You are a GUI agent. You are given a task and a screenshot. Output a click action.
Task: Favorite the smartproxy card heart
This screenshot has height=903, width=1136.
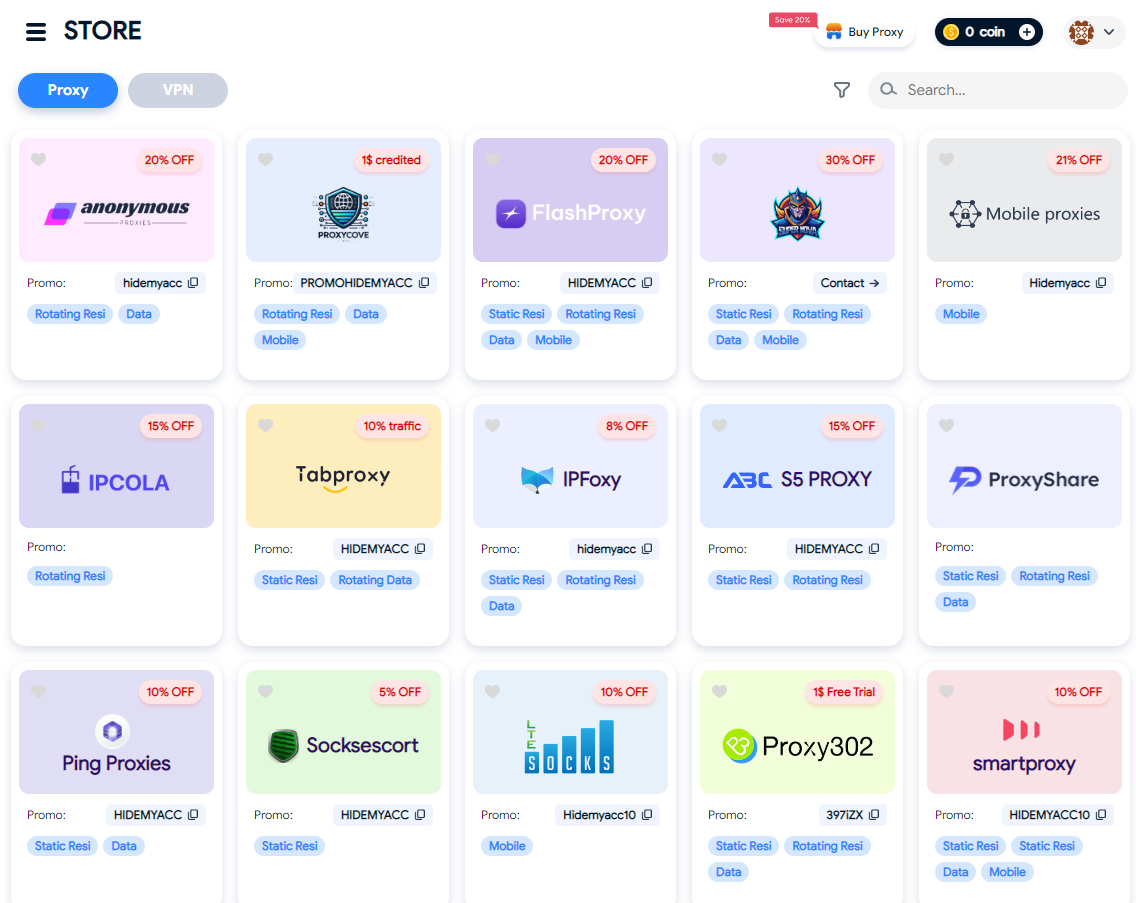click(946, 691)
